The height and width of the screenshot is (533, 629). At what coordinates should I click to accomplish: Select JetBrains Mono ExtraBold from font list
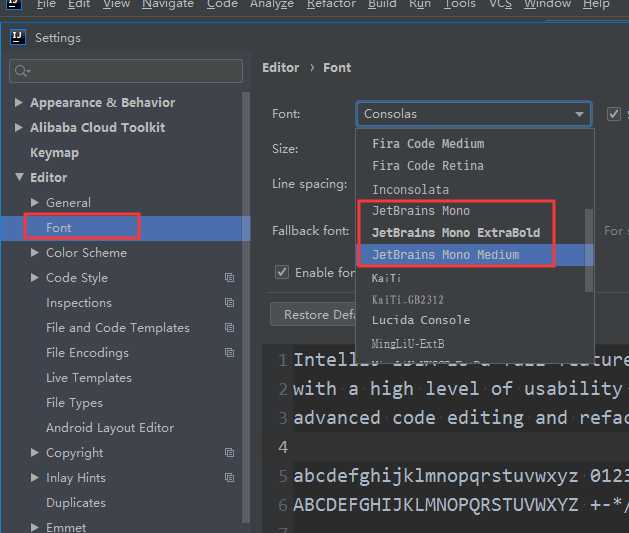coord(455,233)
